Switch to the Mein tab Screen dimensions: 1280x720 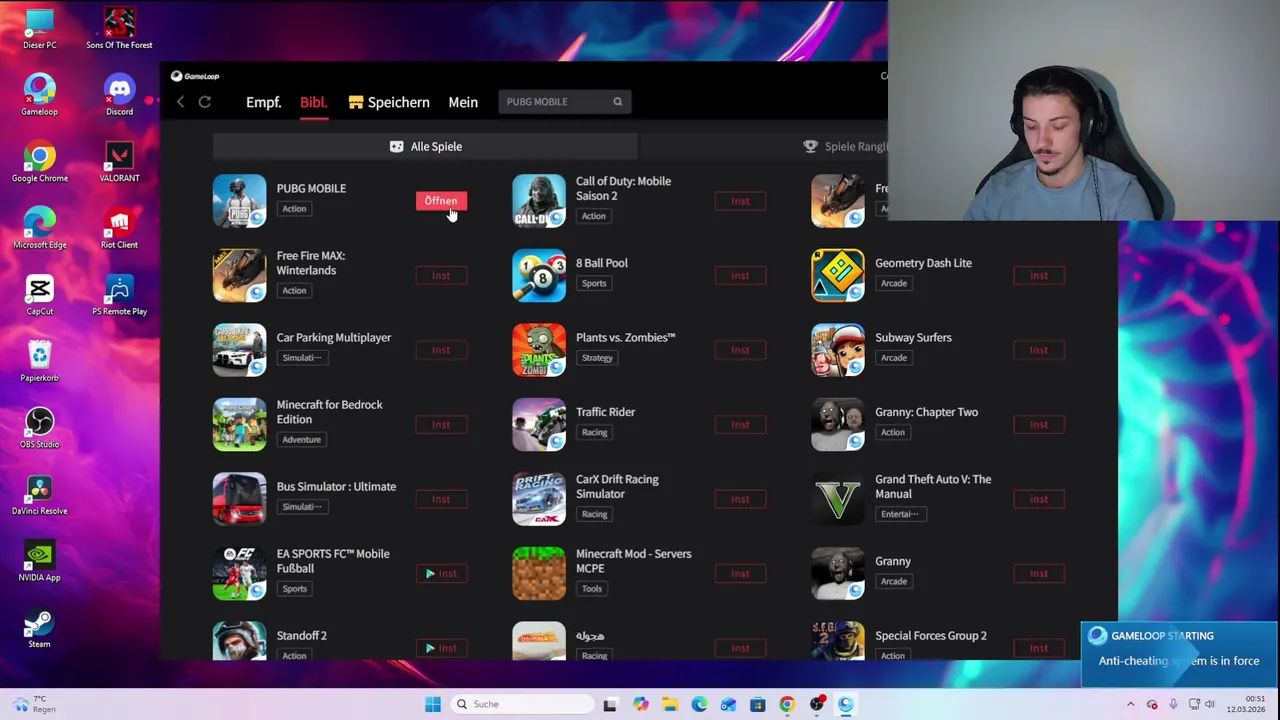tap(463, 102)
